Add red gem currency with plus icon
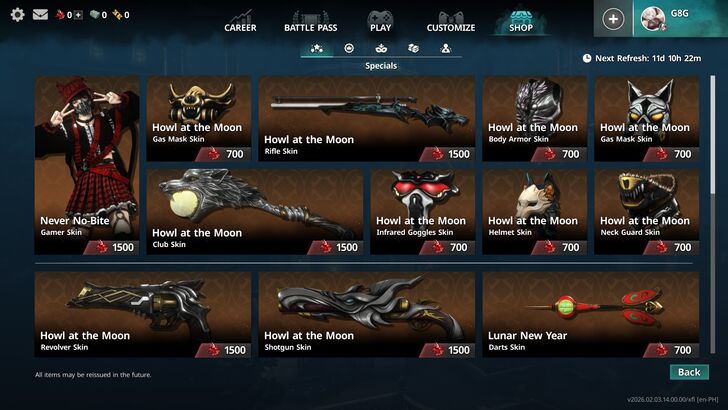The width and height of the screenshot is (728, 410). coord(79,15)
